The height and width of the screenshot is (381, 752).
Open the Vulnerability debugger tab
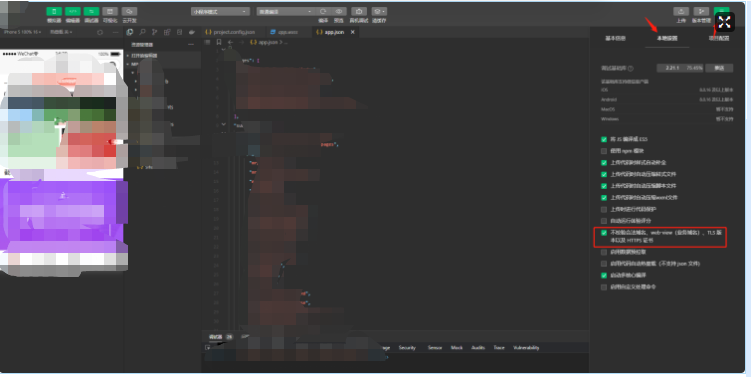[x=526, y=347]
